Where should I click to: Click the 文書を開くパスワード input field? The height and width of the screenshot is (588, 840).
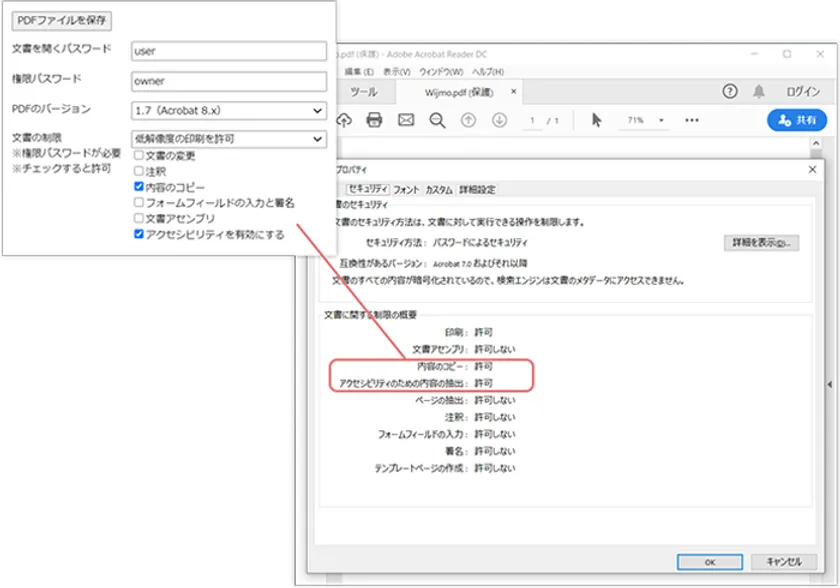(x=229, y=51)
